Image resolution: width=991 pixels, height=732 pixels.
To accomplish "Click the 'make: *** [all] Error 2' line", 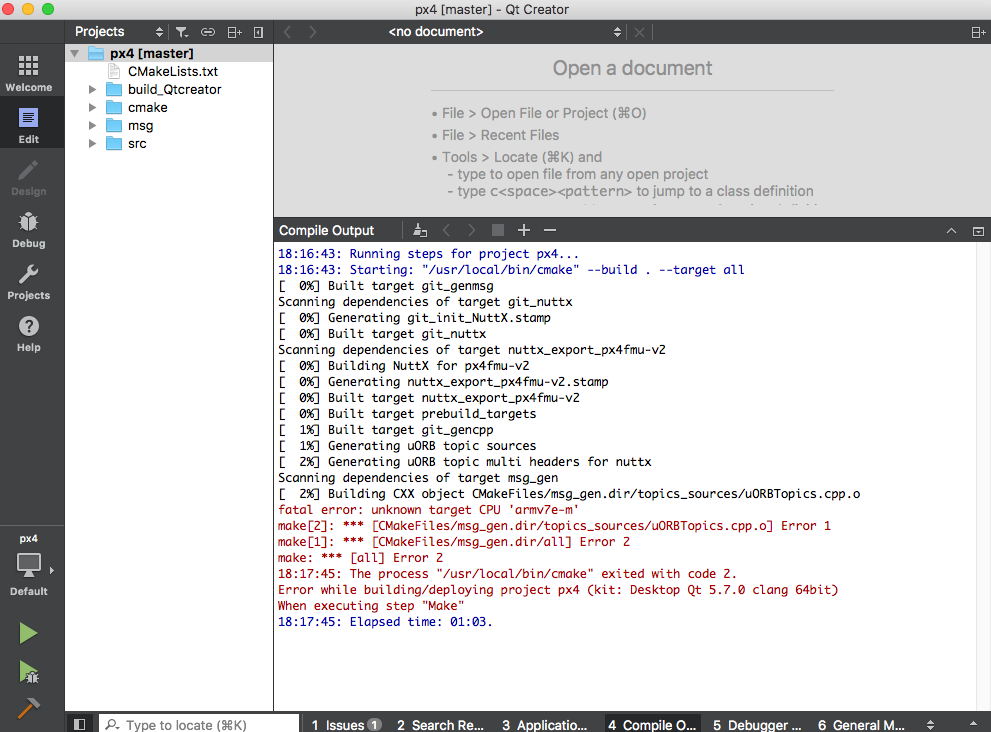I will click(360, 558).
